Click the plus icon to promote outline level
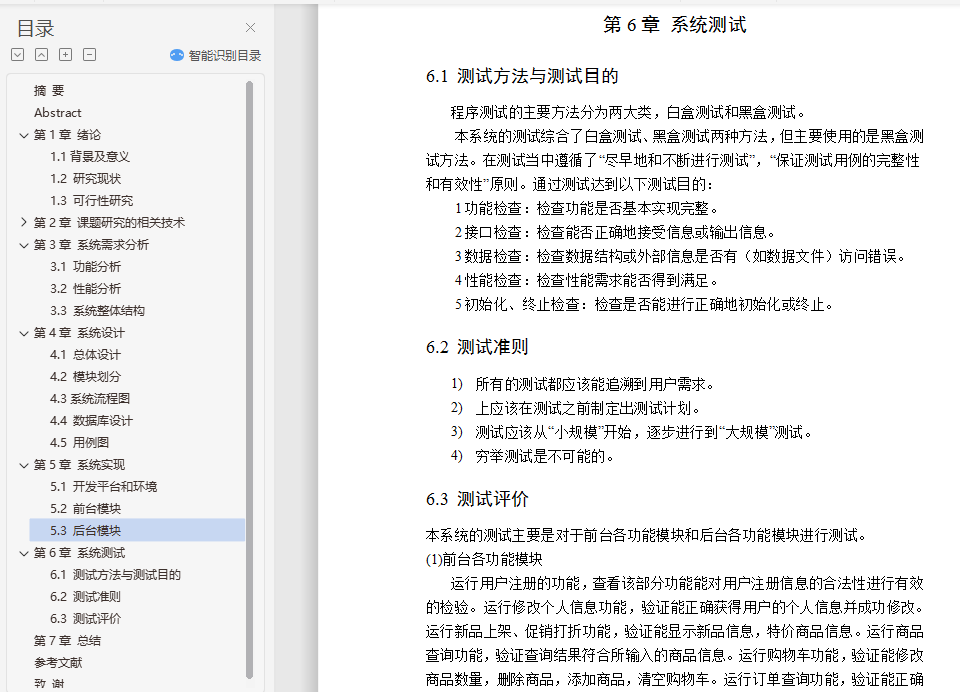The height and width of the screenshot is (692, 960). tap(66, 55)
